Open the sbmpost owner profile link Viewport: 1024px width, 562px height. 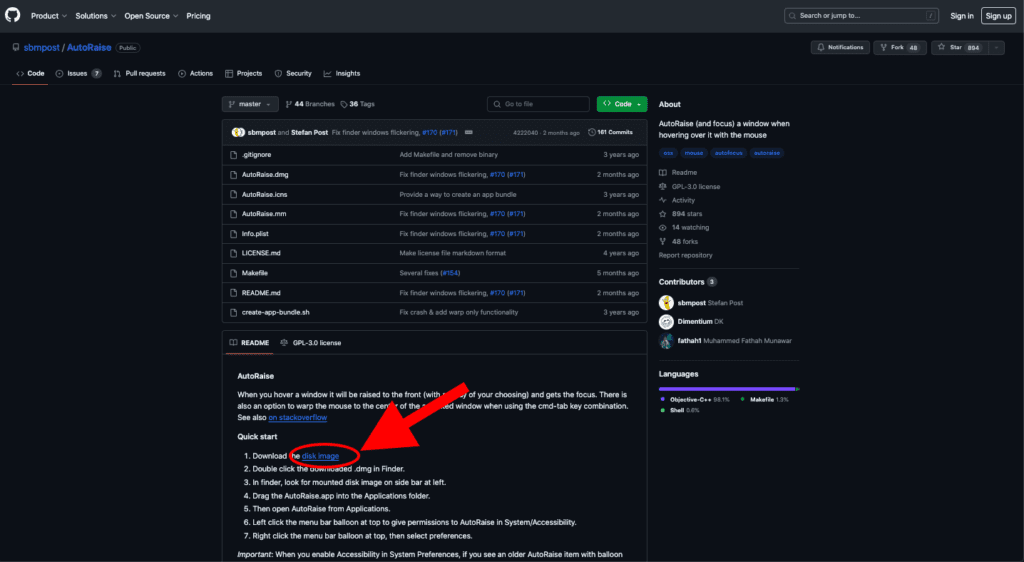tap(42, 48)
